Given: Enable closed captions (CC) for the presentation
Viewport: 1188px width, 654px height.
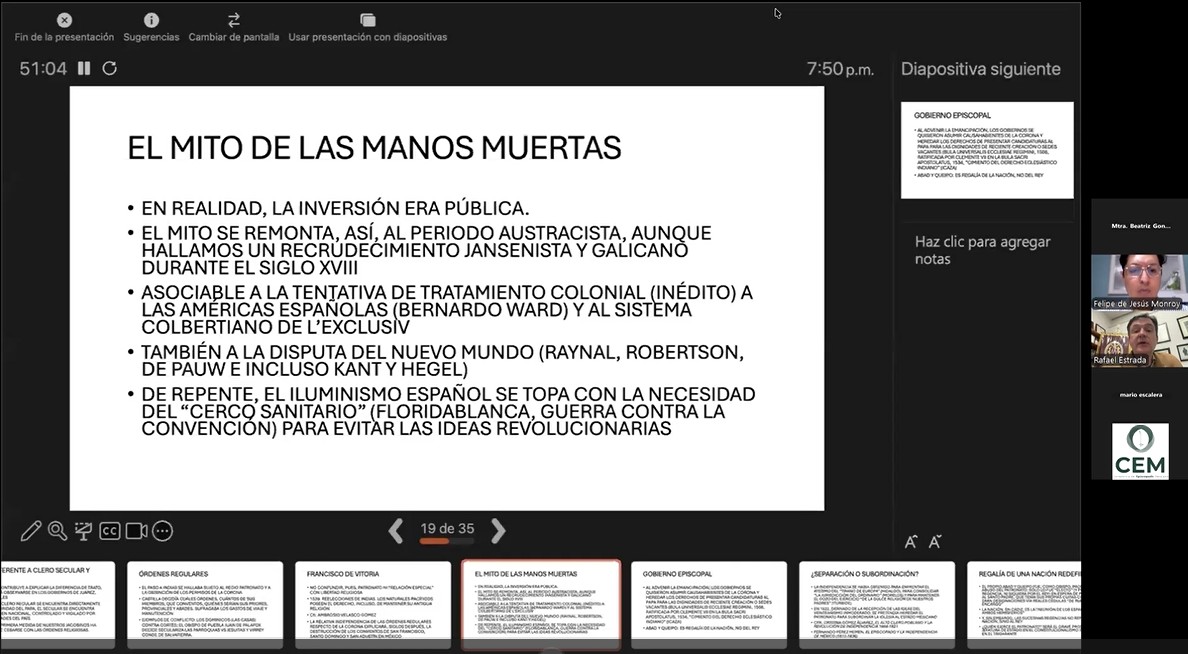Looking at the screenshot, I should (x=110, y=531).
